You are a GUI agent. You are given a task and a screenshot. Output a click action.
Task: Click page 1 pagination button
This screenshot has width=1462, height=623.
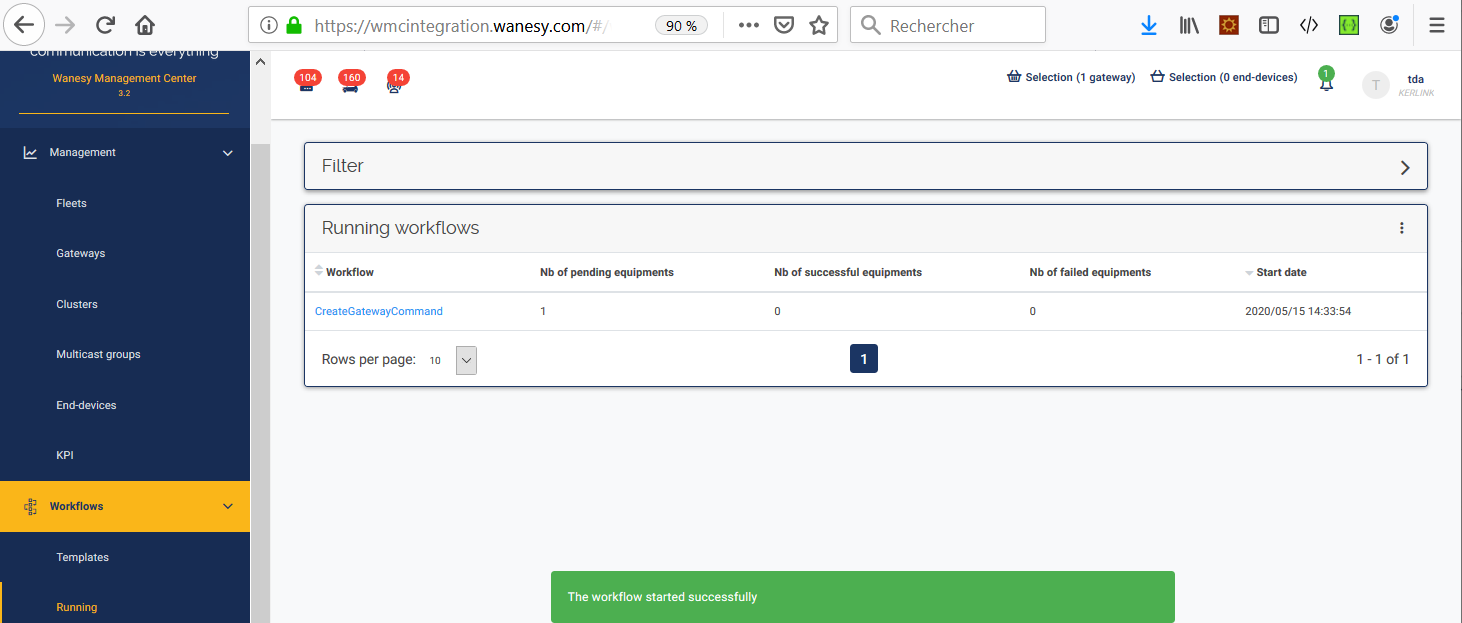pos(863,359)
